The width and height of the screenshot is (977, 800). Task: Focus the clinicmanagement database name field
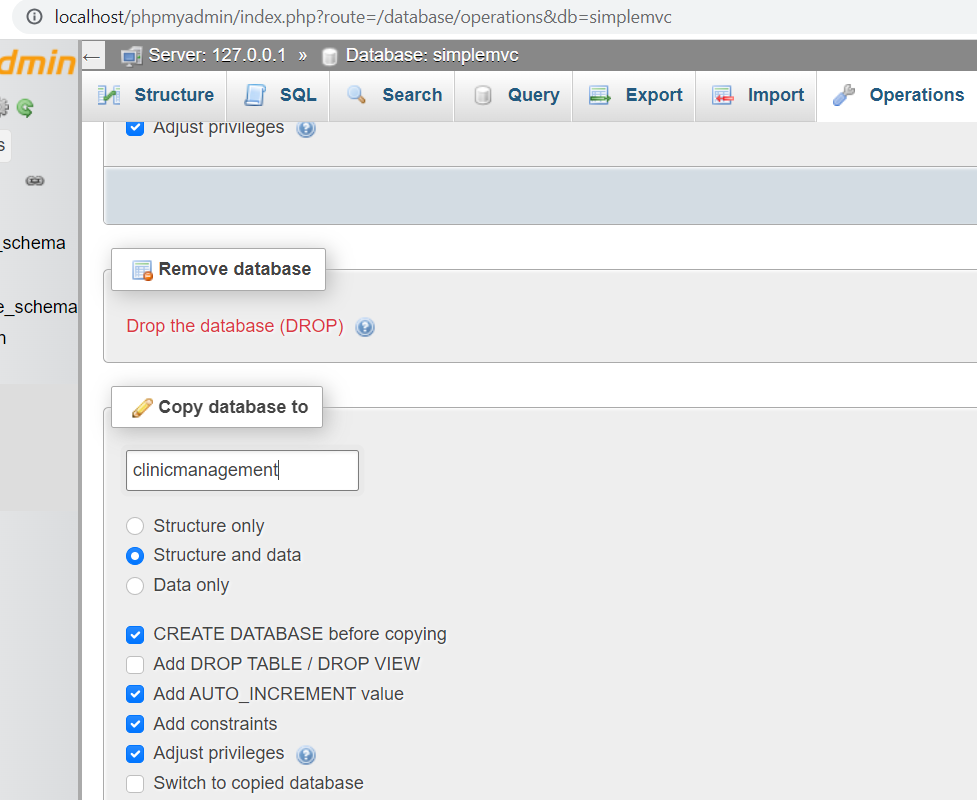click(242, 470)
